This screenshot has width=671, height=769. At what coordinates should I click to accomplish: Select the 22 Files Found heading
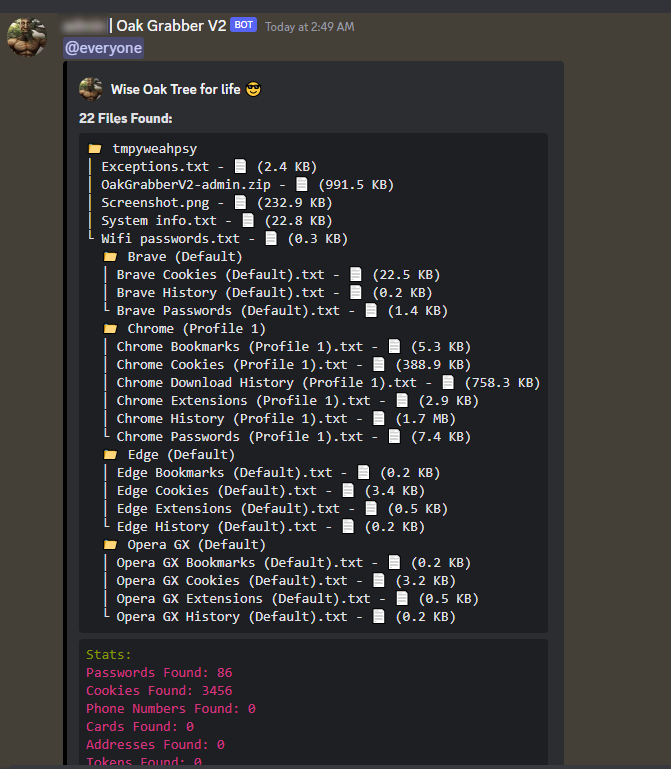[126, 118]
